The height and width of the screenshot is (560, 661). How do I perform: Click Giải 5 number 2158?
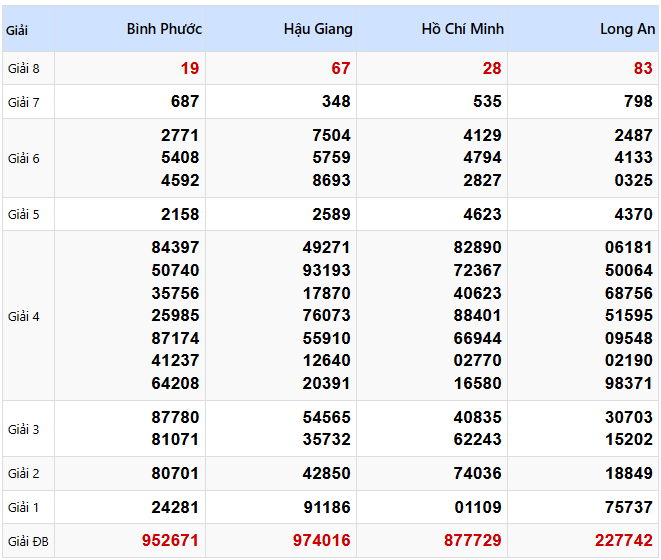tap(180, 214)
